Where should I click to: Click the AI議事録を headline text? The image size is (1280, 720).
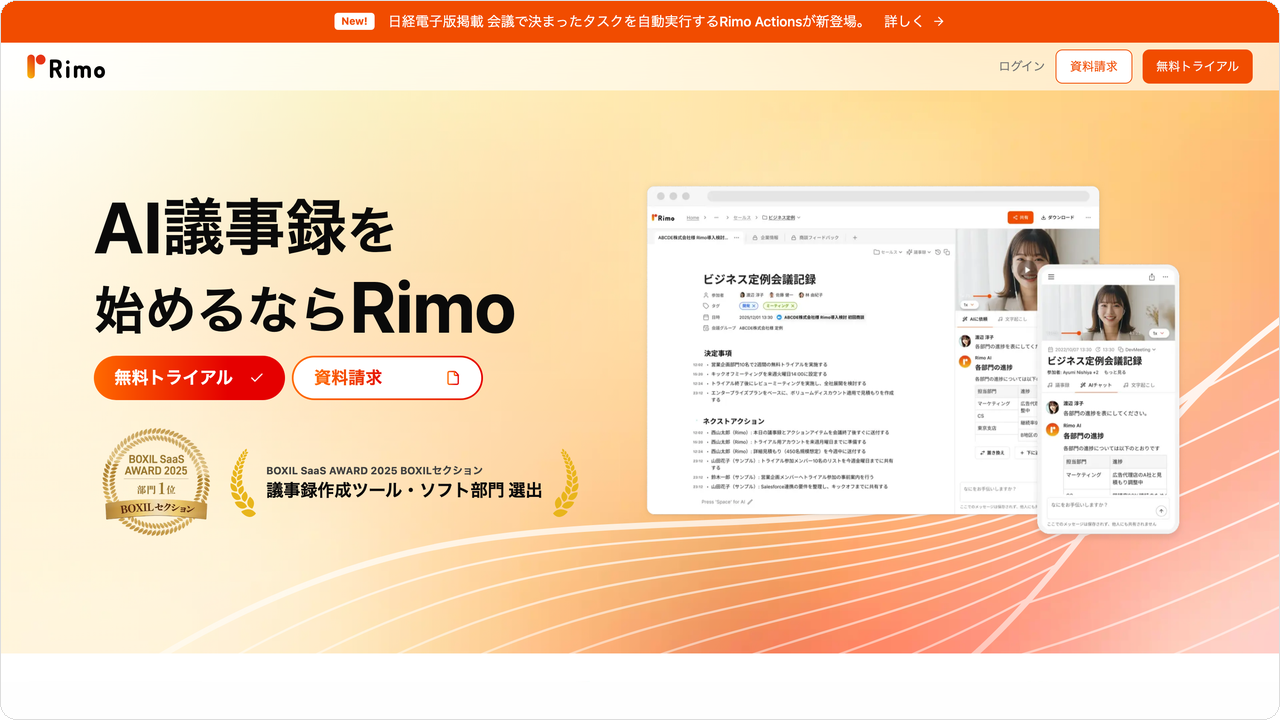click(x=244, y=228)
